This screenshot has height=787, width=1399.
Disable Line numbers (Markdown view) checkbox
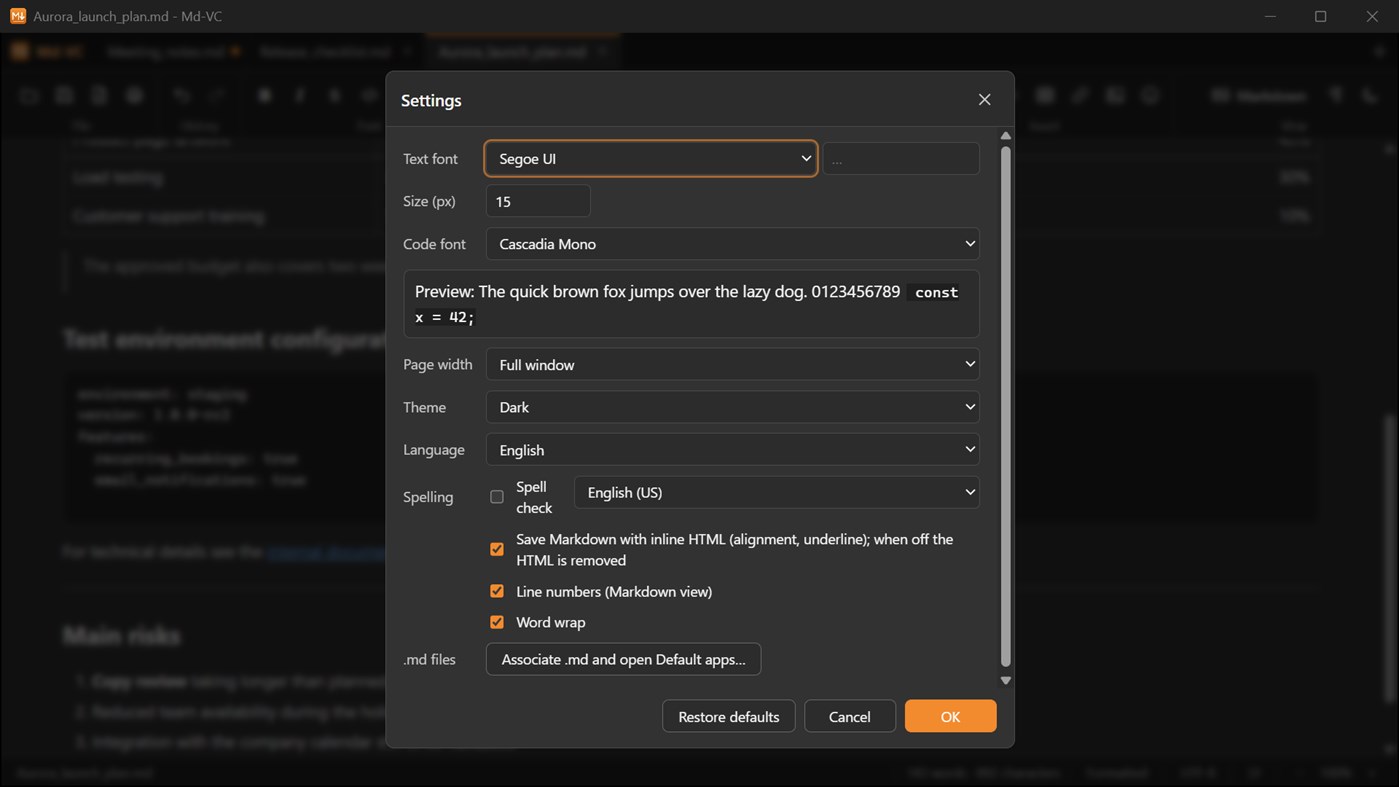point(497,591)
